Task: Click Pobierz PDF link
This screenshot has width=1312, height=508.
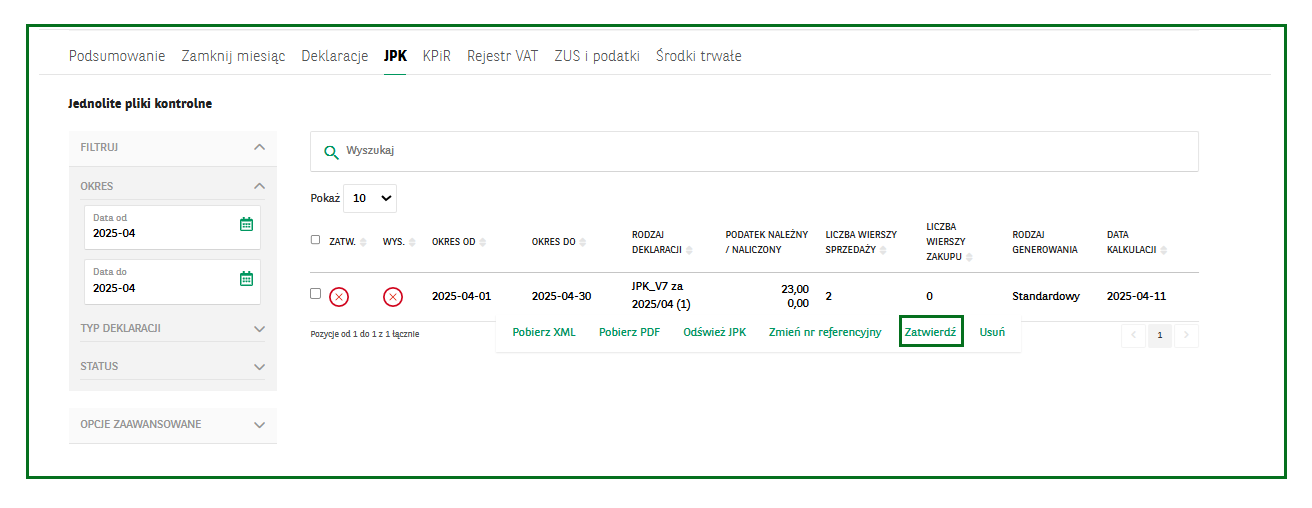Action: [630, 332]
